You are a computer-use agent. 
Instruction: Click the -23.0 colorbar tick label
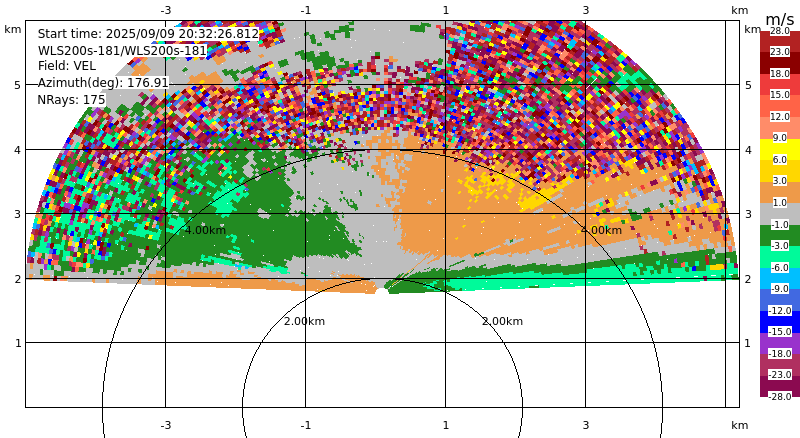780,375
